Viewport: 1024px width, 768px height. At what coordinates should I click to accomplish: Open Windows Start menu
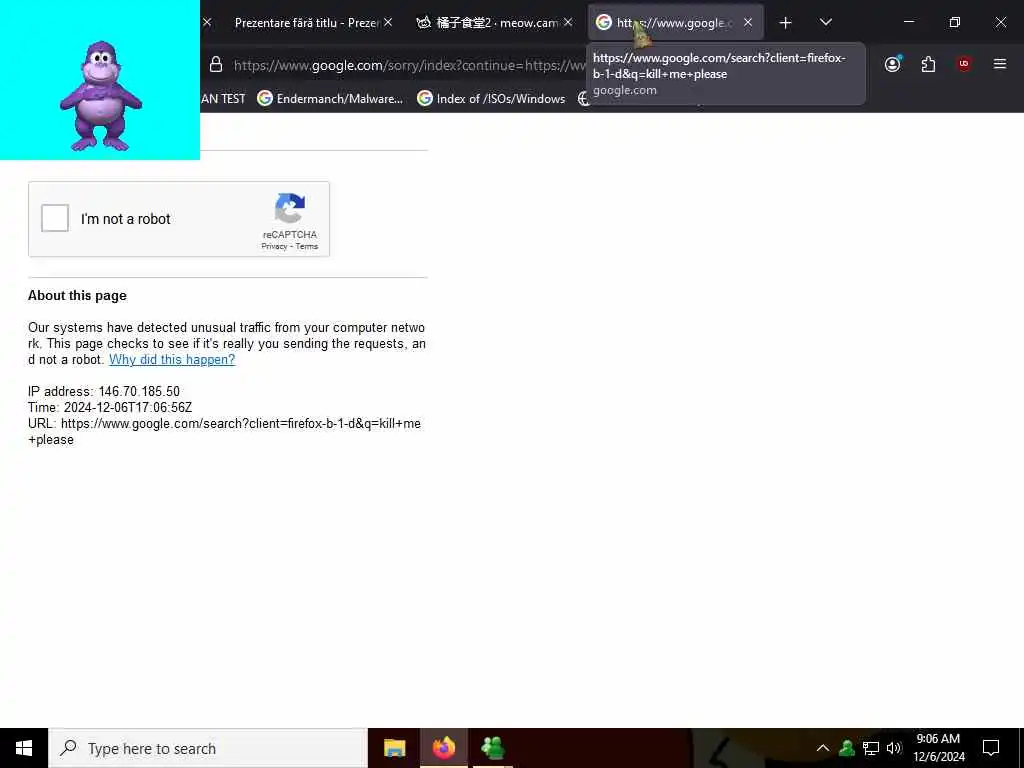click(24, 748)
